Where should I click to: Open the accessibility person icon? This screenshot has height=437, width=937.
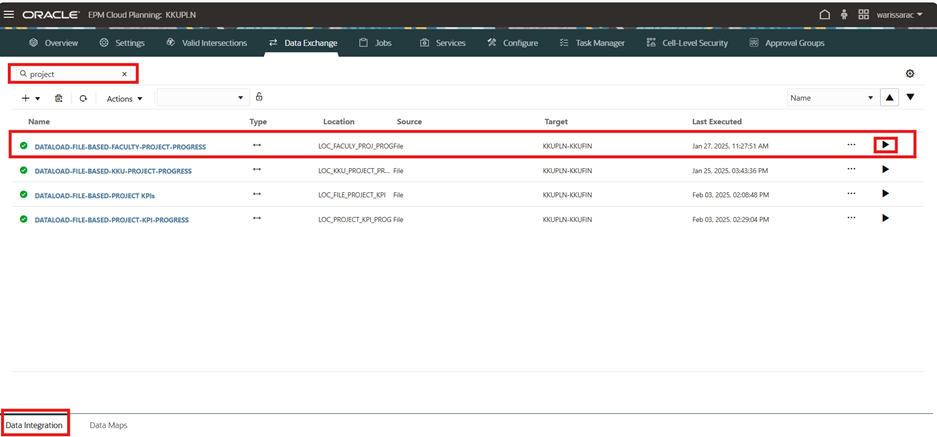pos(844,15)
